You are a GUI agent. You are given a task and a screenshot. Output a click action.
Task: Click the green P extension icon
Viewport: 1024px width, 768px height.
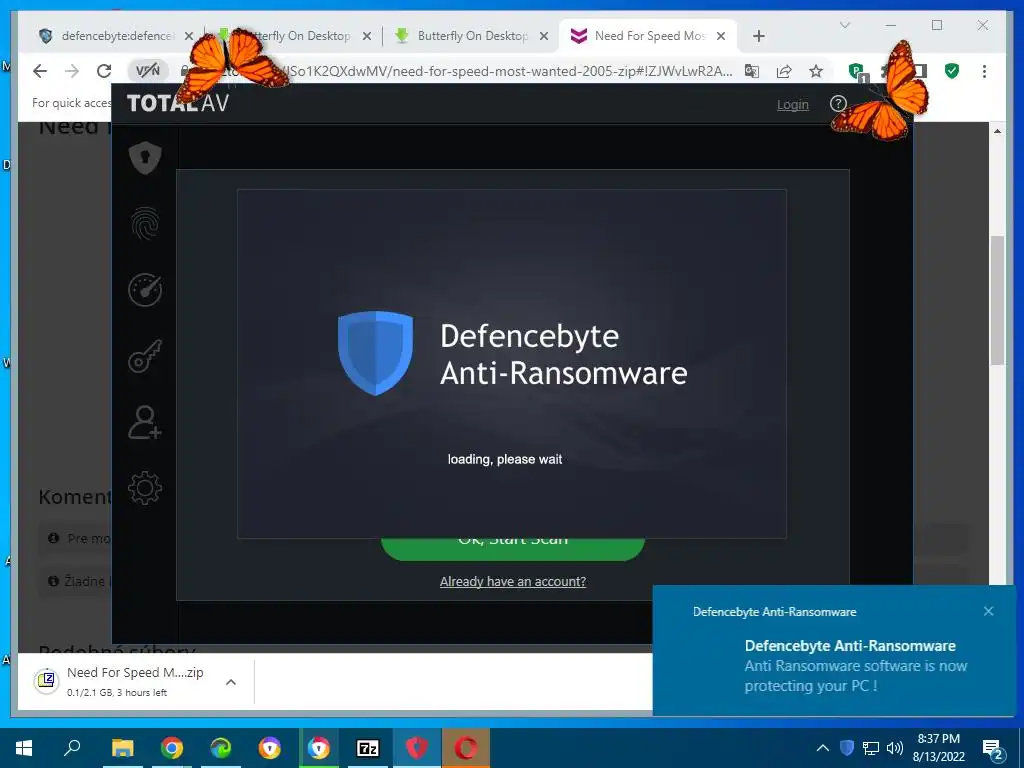coord(857,71)
